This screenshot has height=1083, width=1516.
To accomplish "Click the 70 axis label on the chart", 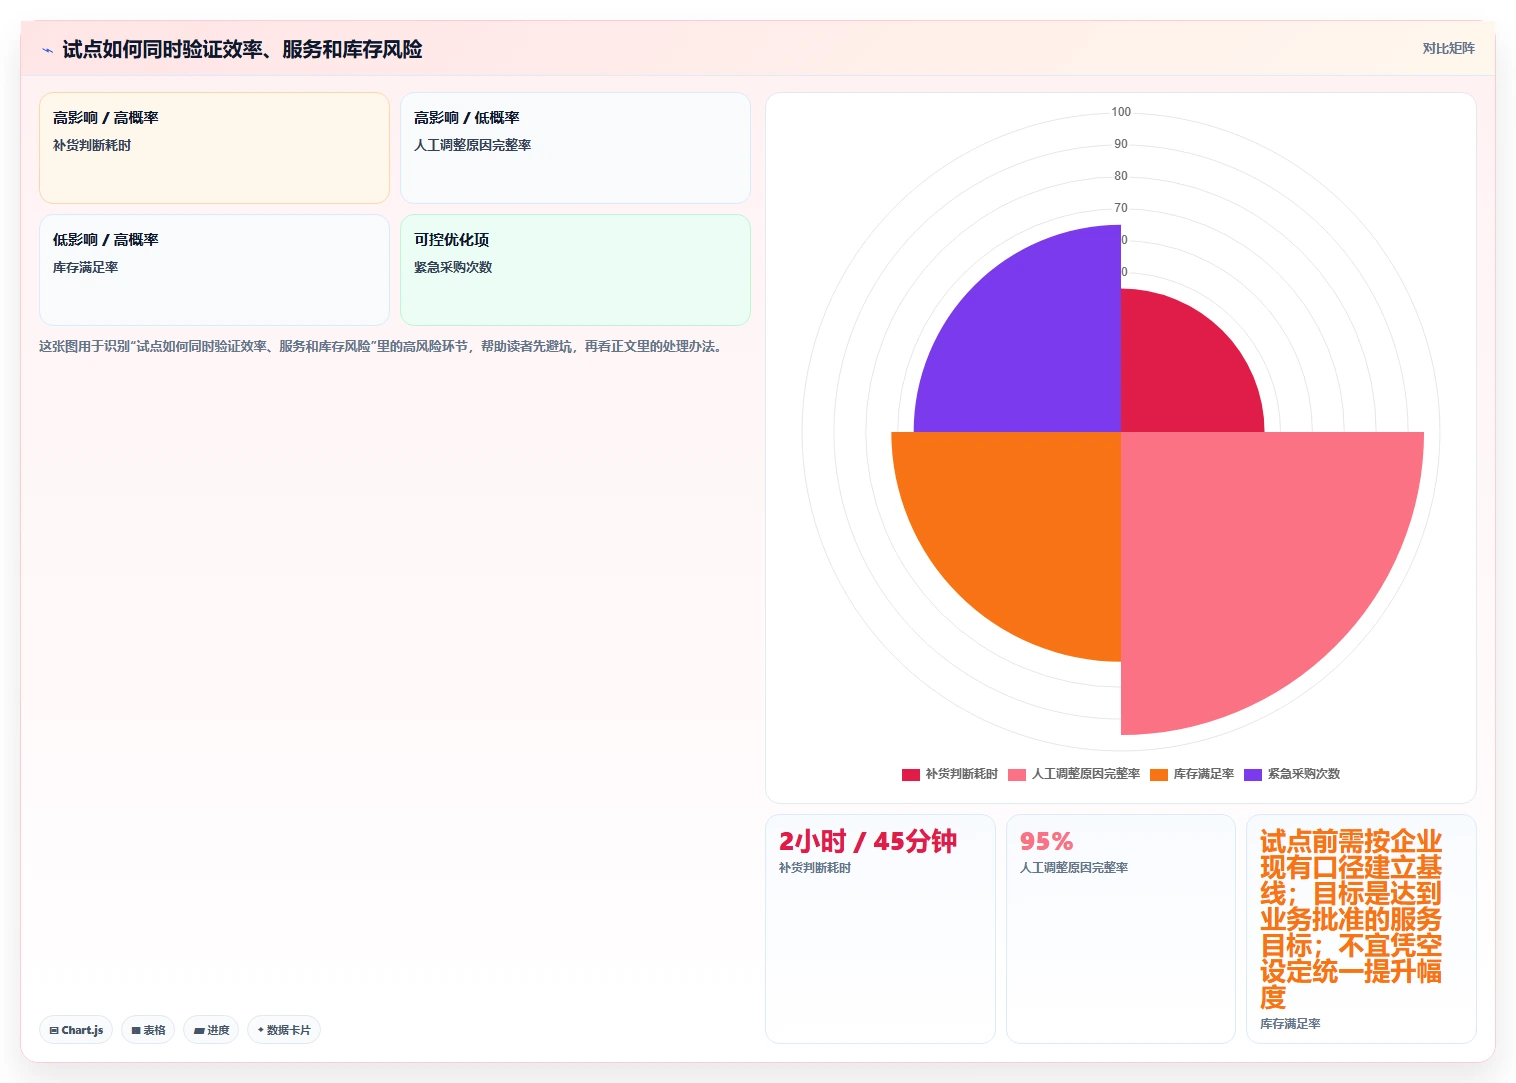I will click(x=1121, y=208).
